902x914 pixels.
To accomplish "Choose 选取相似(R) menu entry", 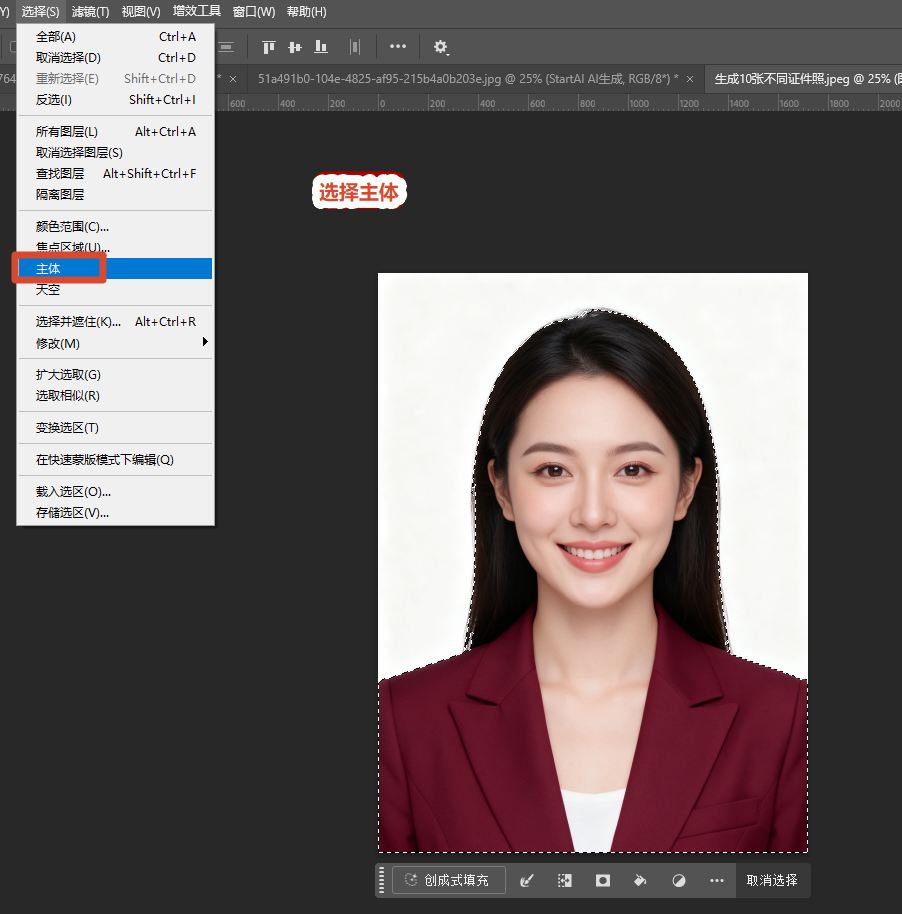I will (115, 396).
